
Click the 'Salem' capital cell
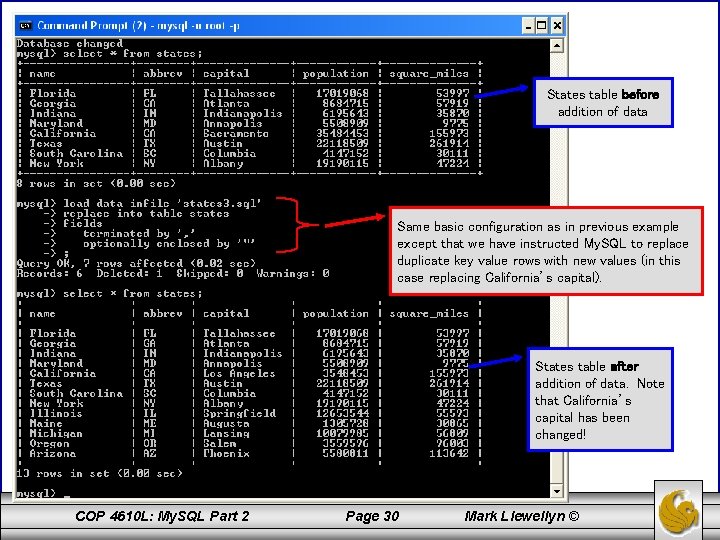click(x=219, y=444)
